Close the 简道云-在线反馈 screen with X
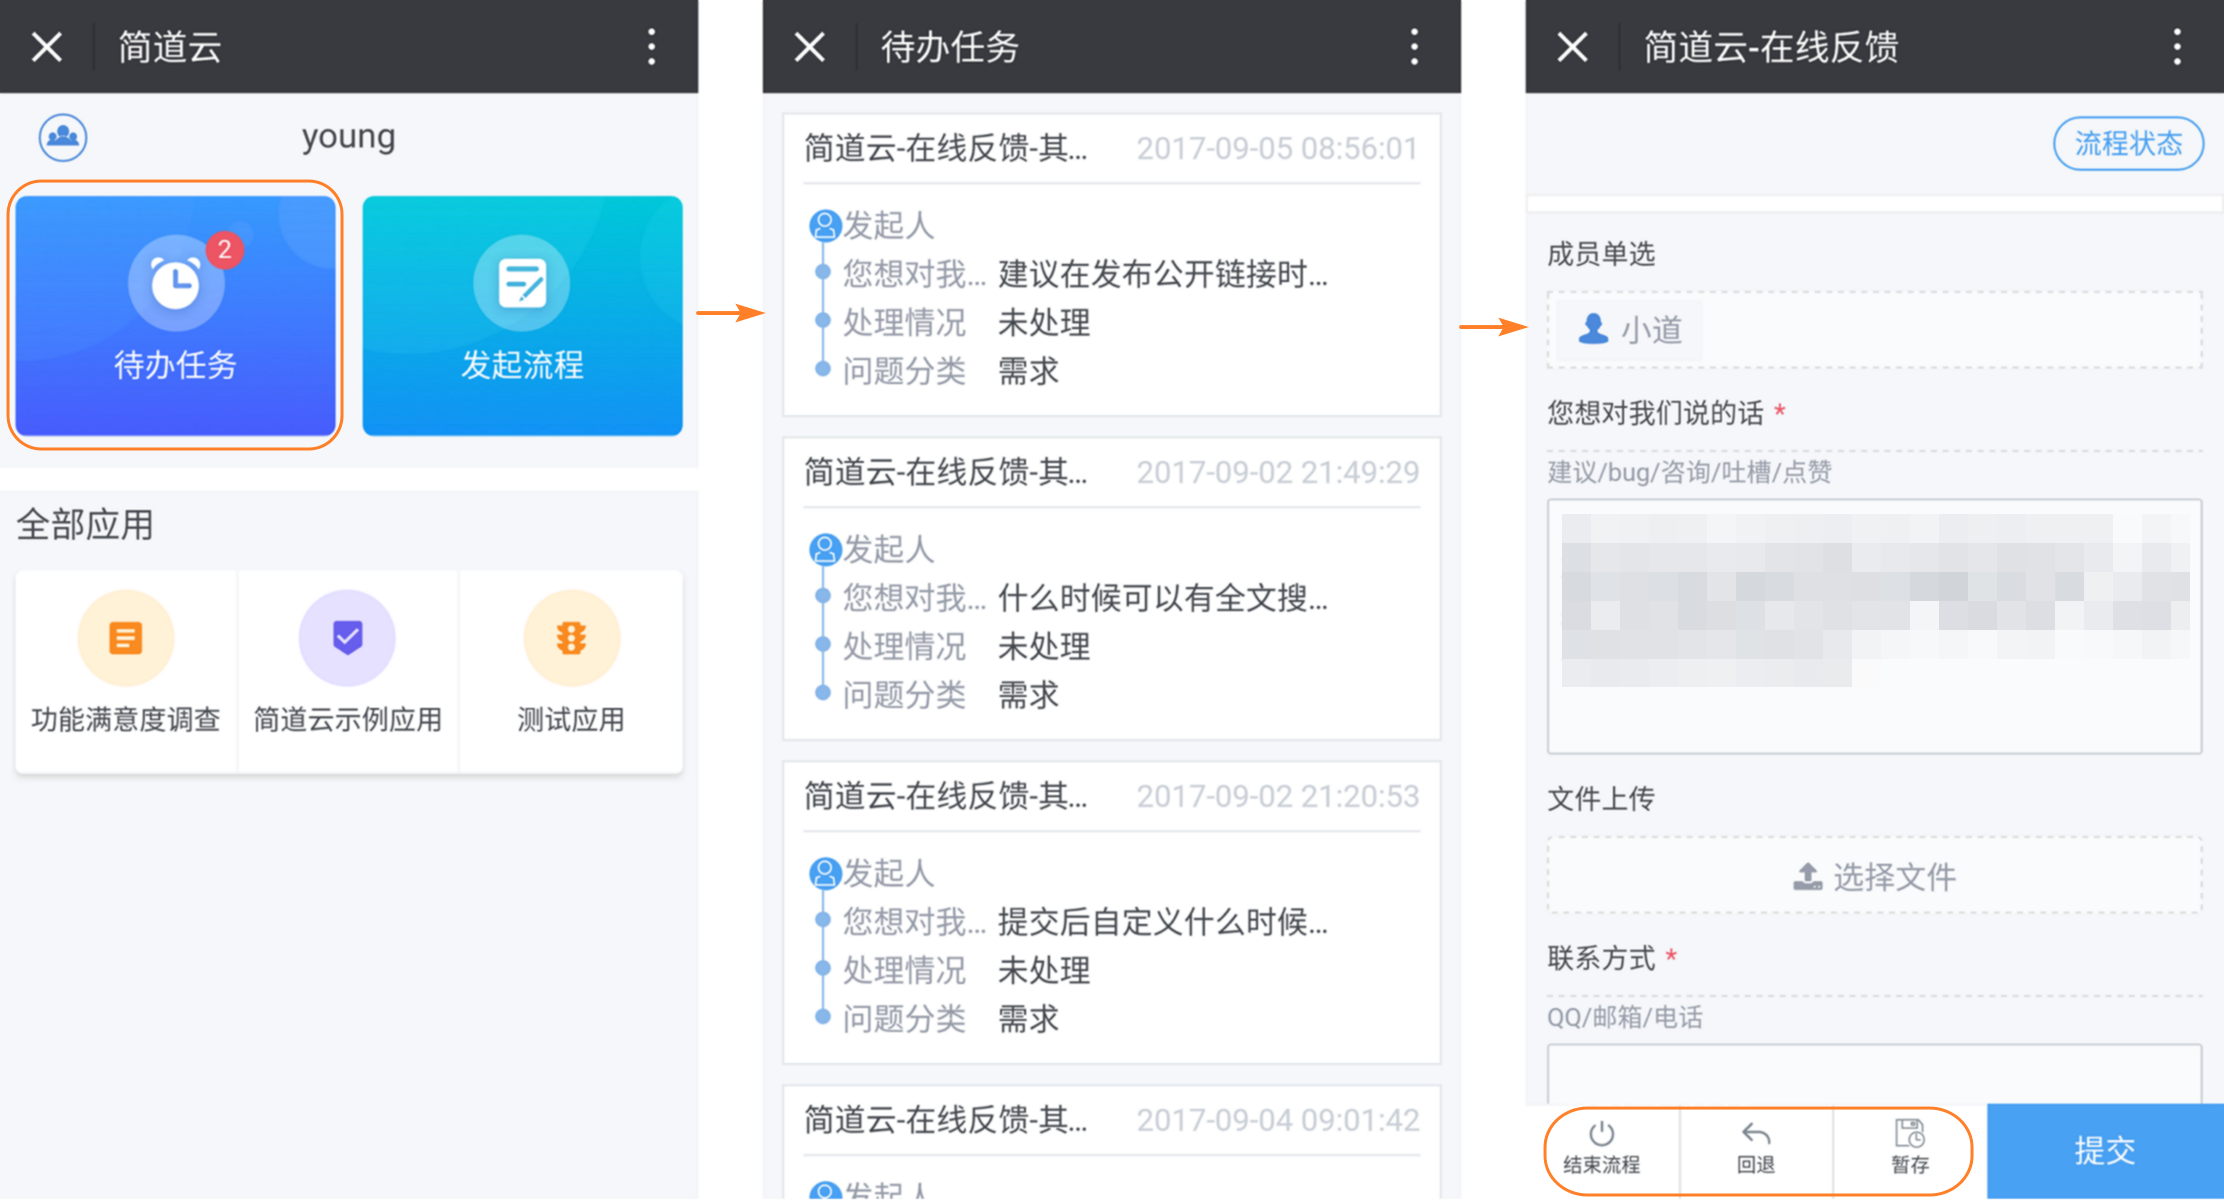 click(1573, 47)
